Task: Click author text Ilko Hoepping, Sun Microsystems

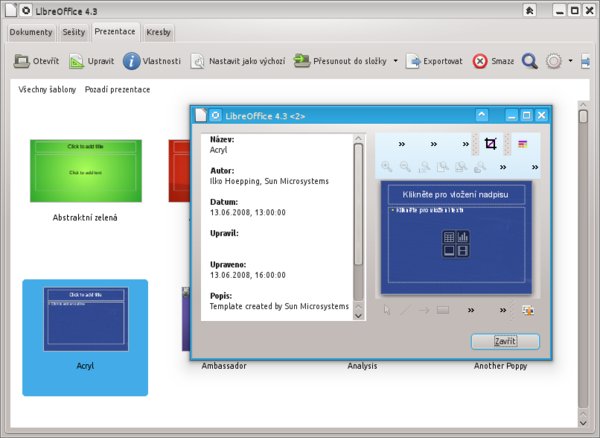Action: [x=269, y=181]
